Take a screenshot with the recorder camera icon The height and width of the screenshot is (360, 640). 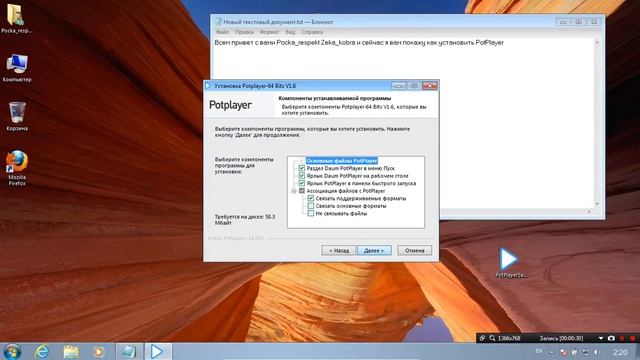click(x=611, y=338)
